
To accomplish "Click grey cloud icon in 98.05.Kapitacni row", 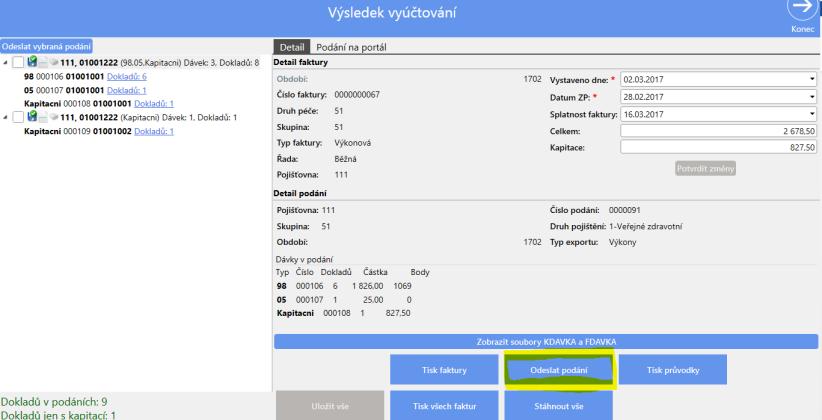I will click(x=53, y=63).
